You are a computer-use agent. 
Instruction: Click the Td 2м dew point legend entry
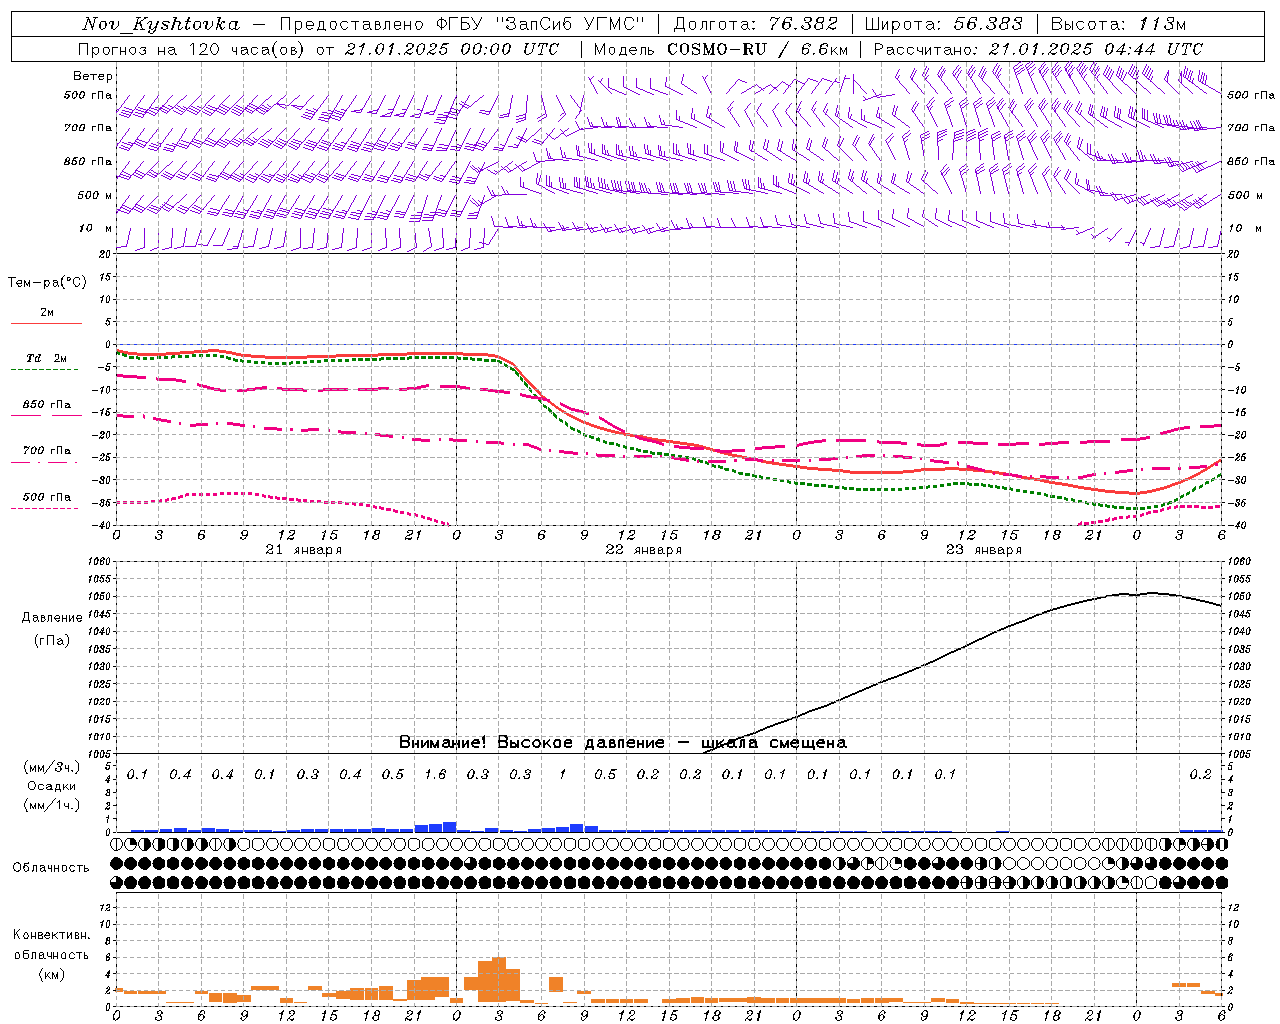click(46, 358)
